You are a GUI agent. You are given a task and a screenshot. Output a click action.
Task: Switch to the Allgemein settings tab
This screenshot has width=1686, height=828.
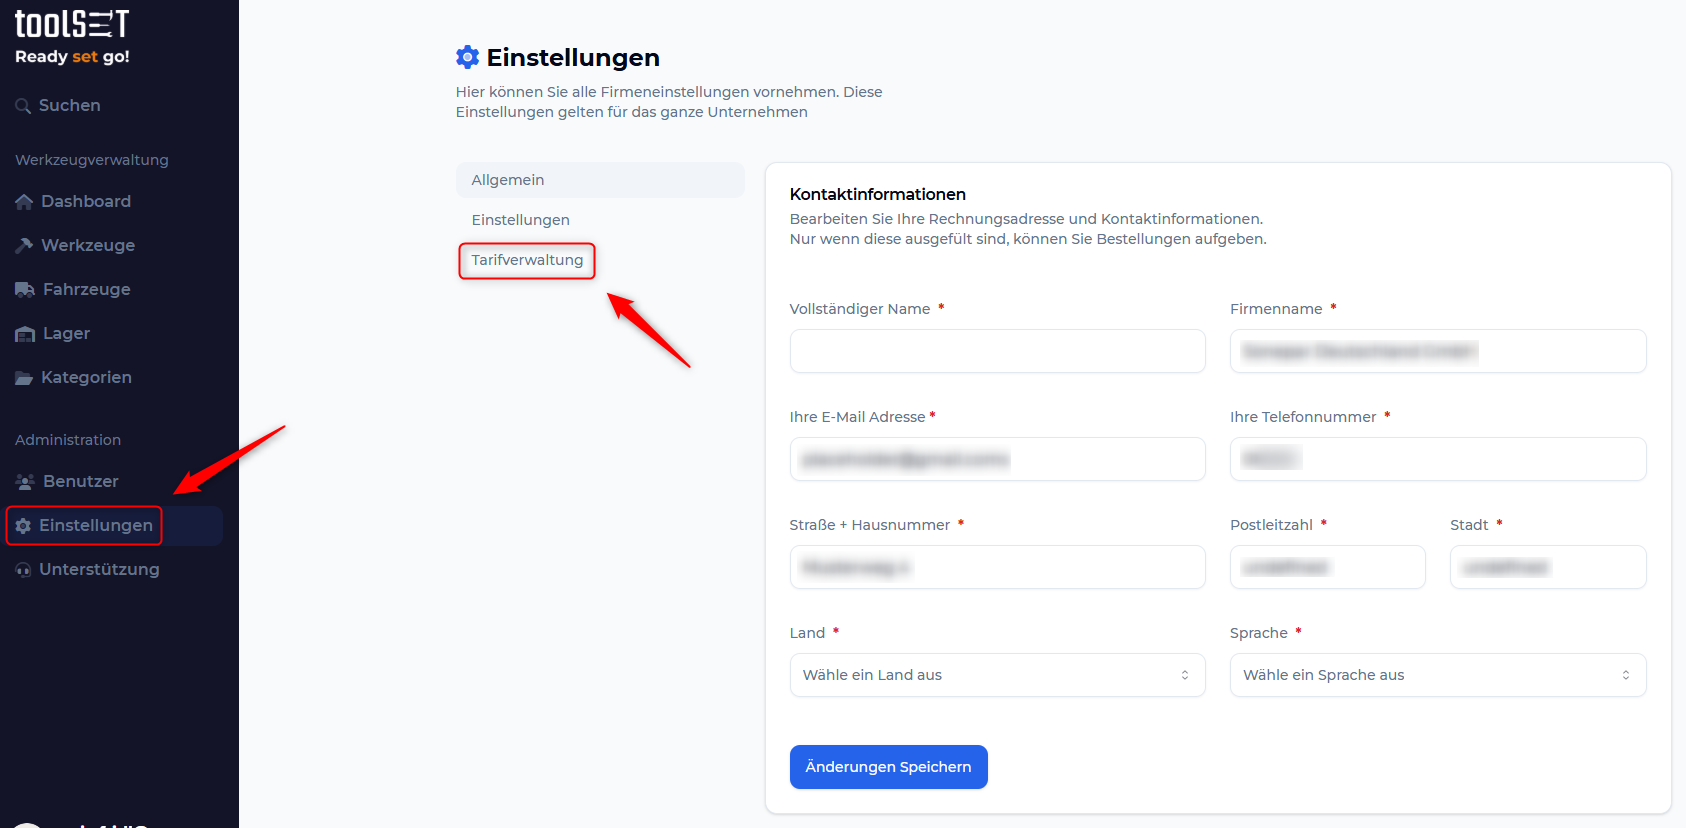point(600,180)
